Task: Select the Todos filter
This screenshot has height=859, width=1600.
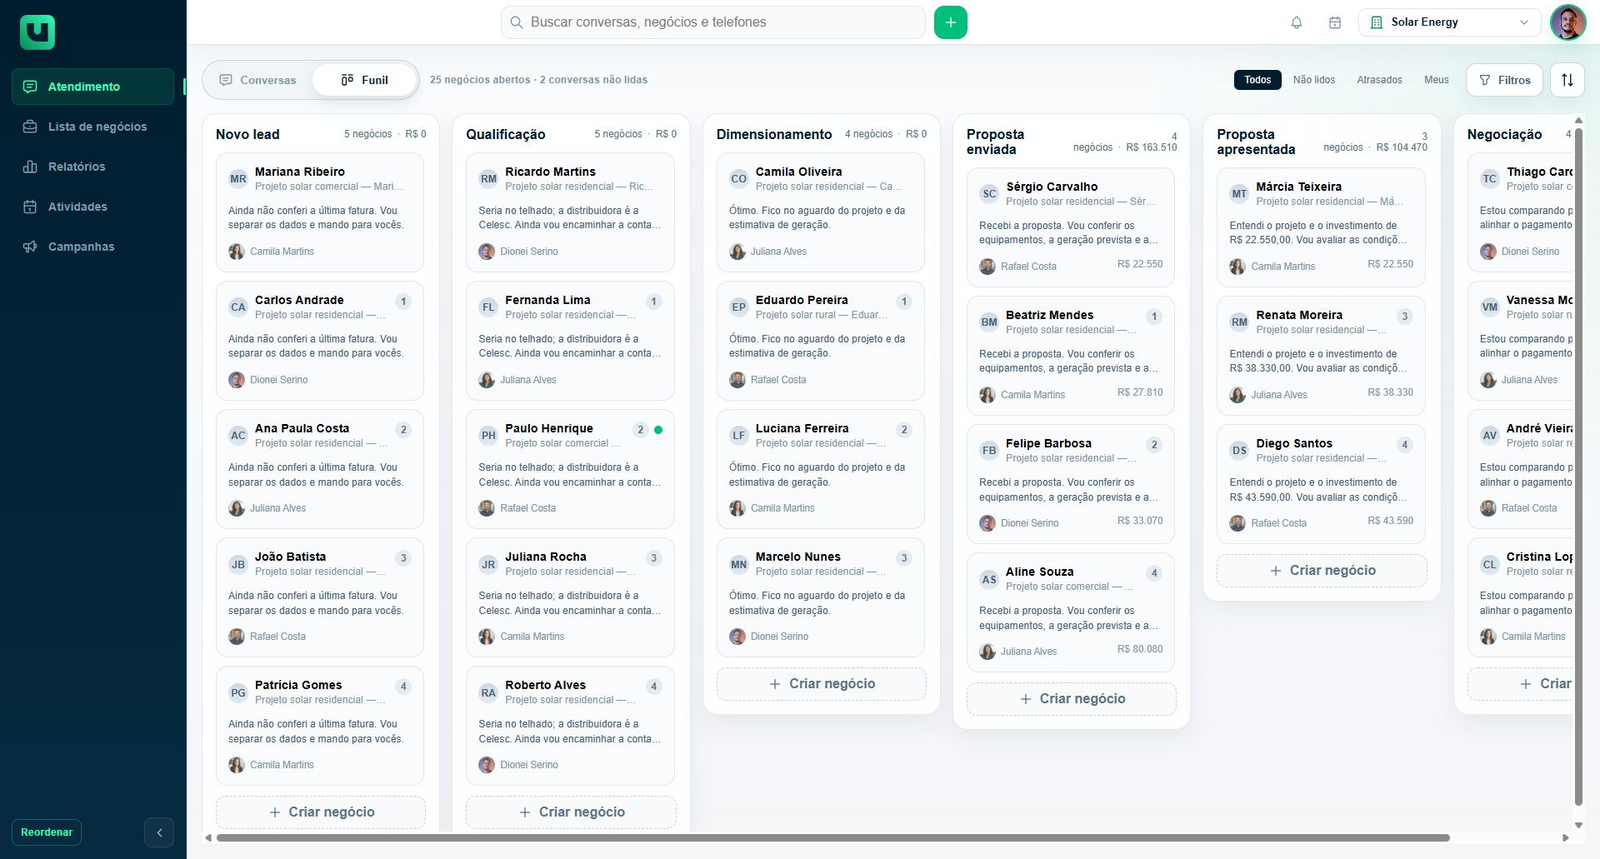Action: click(1258, 80)
